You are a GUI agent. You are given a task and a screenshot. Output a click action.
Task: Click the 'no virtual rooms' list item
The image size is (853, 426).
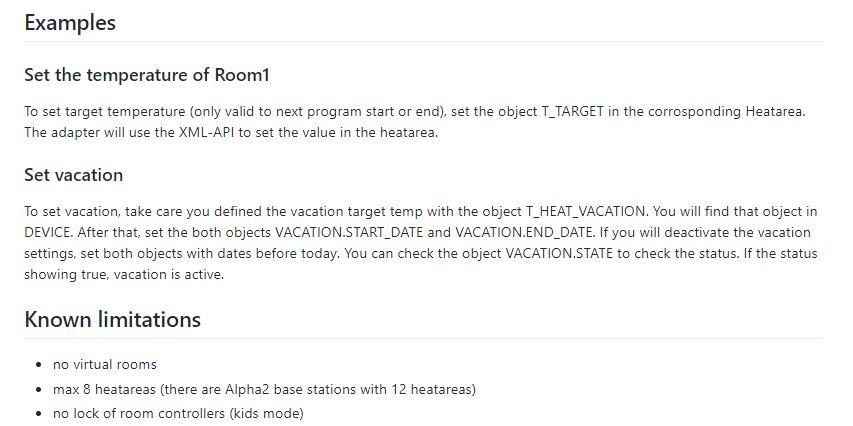[104, 365]
